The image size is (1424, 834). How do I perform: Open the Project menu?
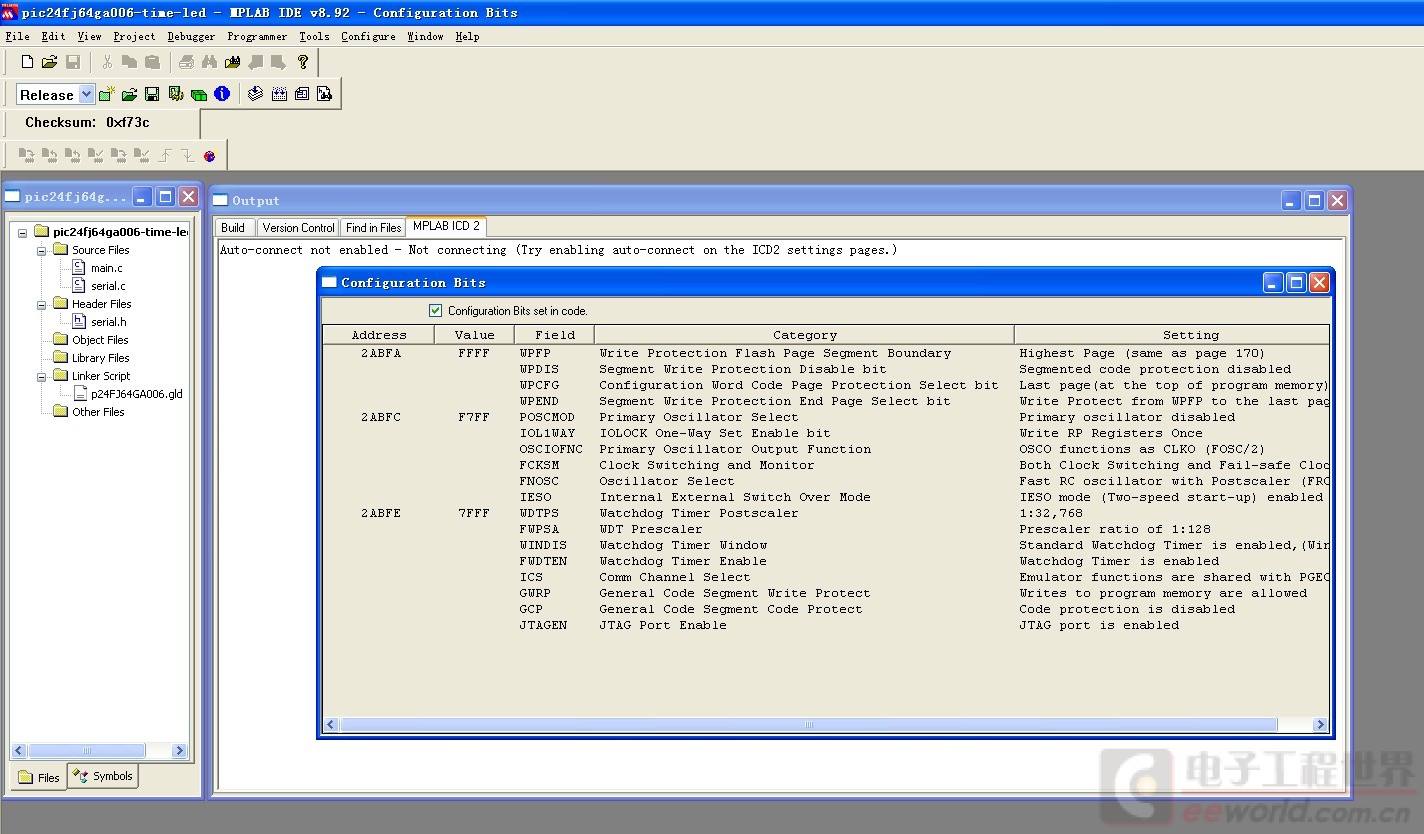pyautogui.click(x=134, y=36)
